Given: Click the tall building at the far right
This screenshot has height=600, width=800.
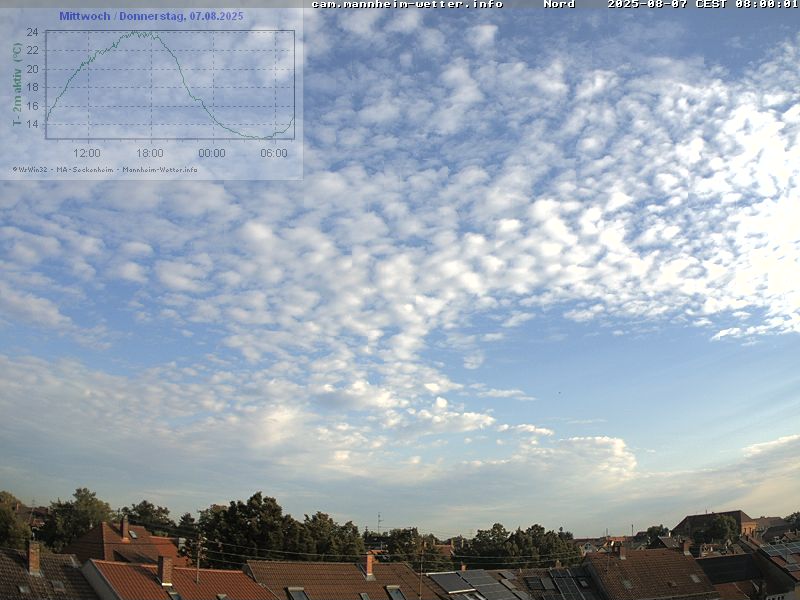Looking at the screenshot, I should coord(712,524).
